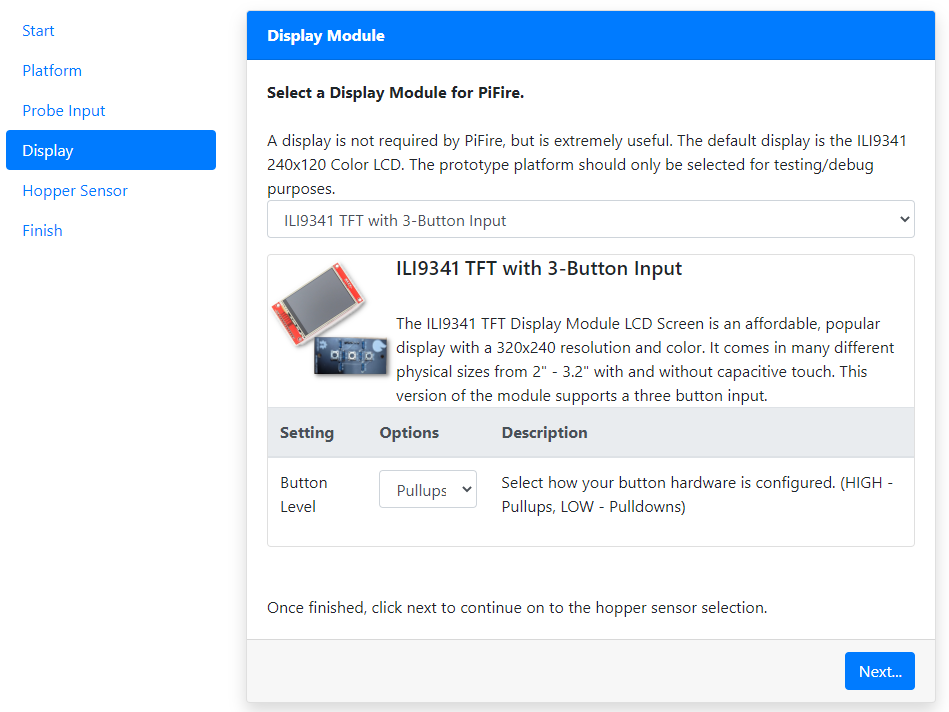Jump to the Hopper Sensor step
The height and width of the screenshot is (712, 949).
tap(75, 191)
